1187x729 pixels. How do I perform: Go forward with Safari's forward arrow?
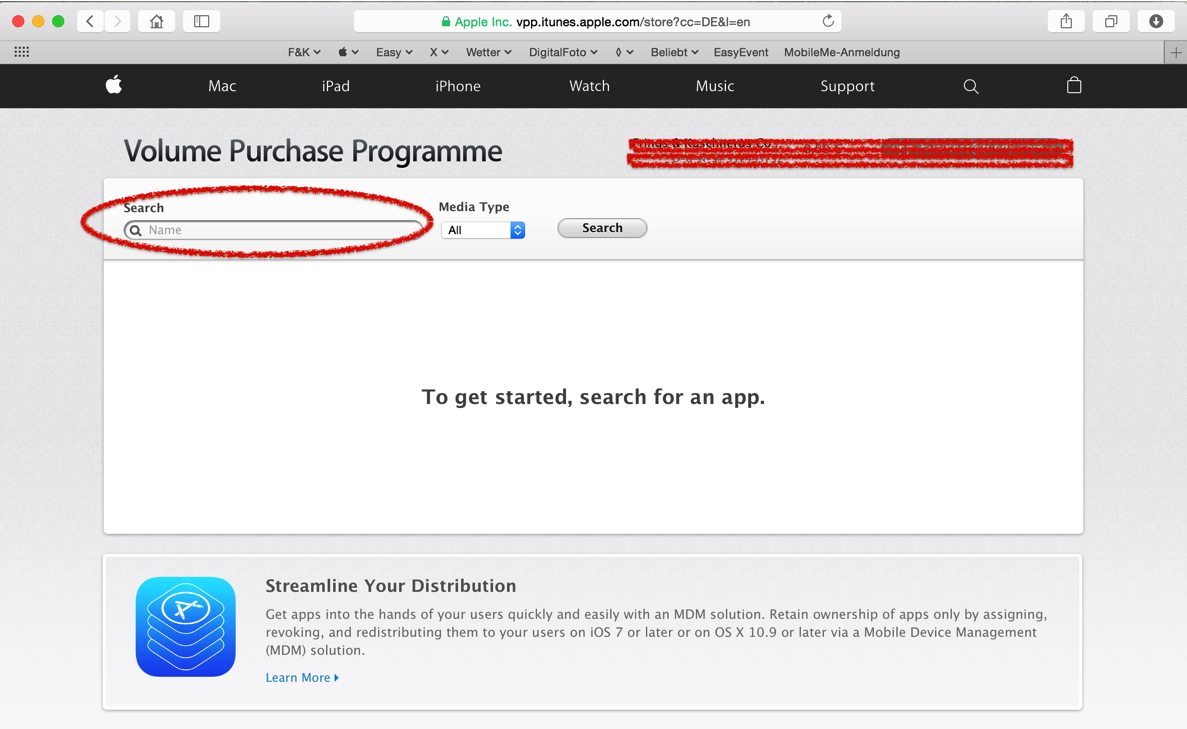pos(117,21)
